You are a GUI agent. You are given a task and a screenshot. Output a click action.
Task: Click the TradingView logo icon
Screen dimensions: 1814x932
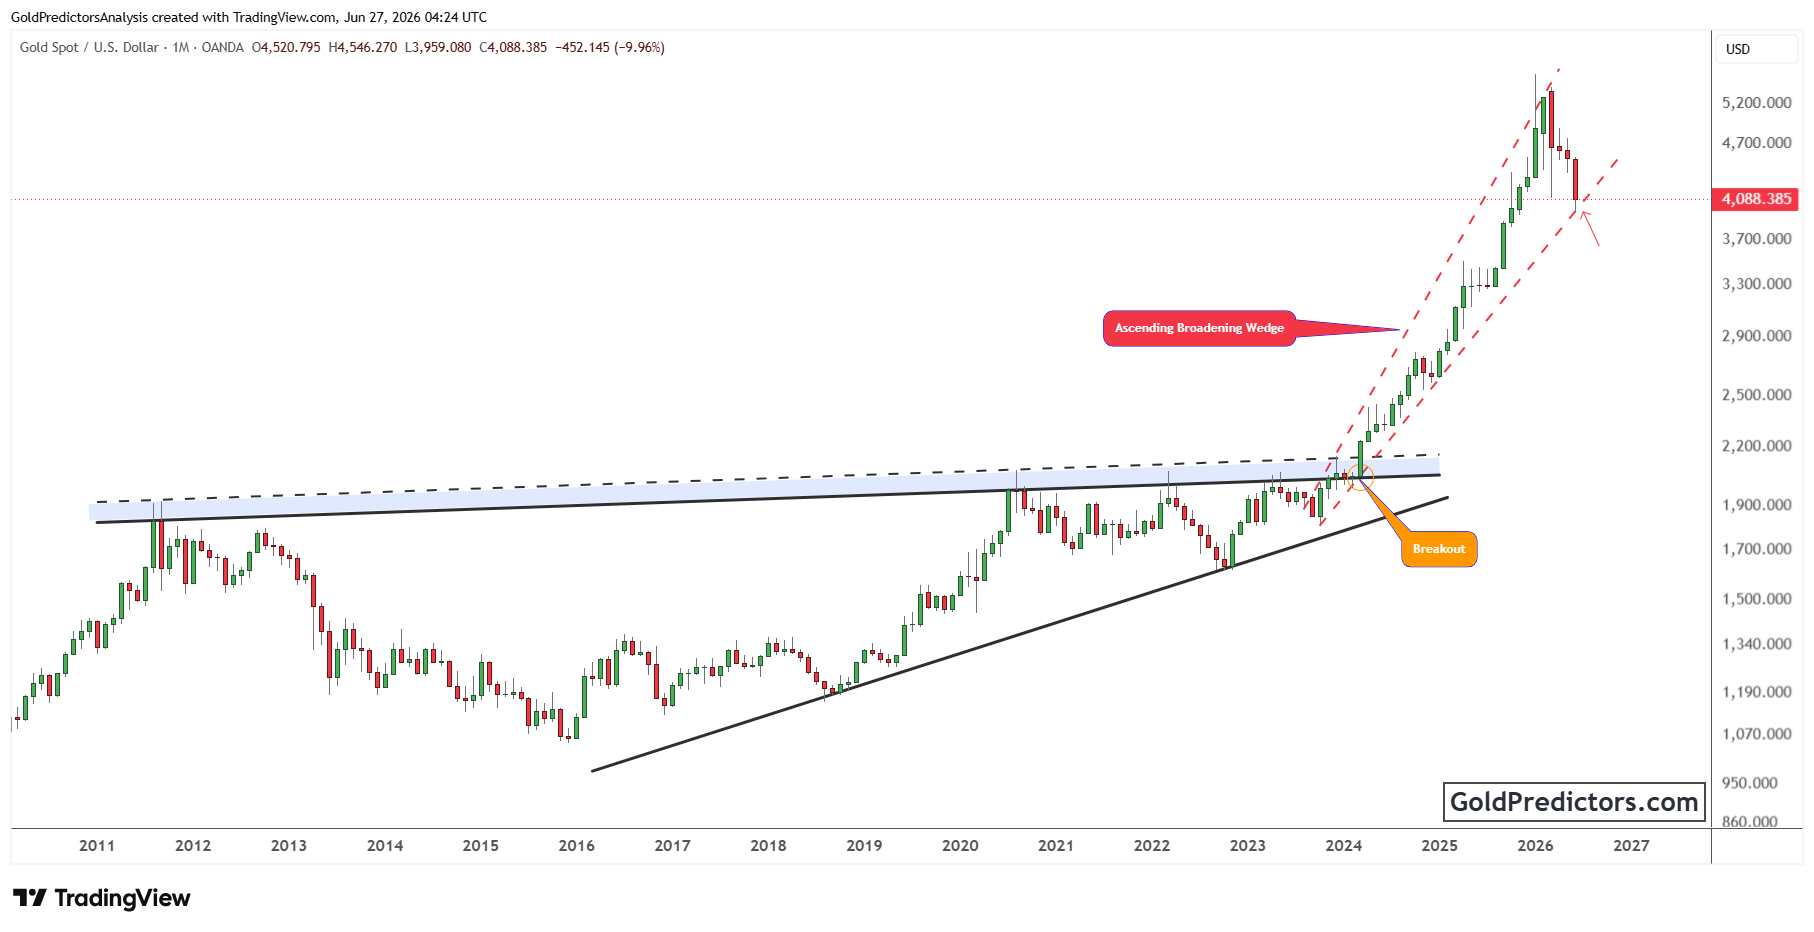(30, 898)
